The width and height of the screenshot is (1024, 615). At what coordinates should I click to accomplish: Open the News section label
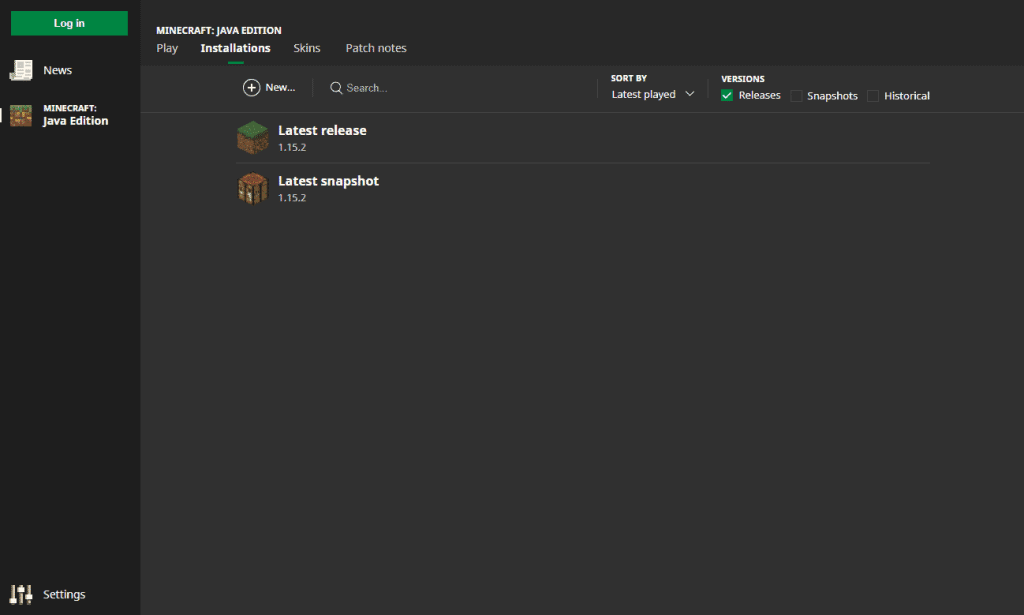pos(57,71)
